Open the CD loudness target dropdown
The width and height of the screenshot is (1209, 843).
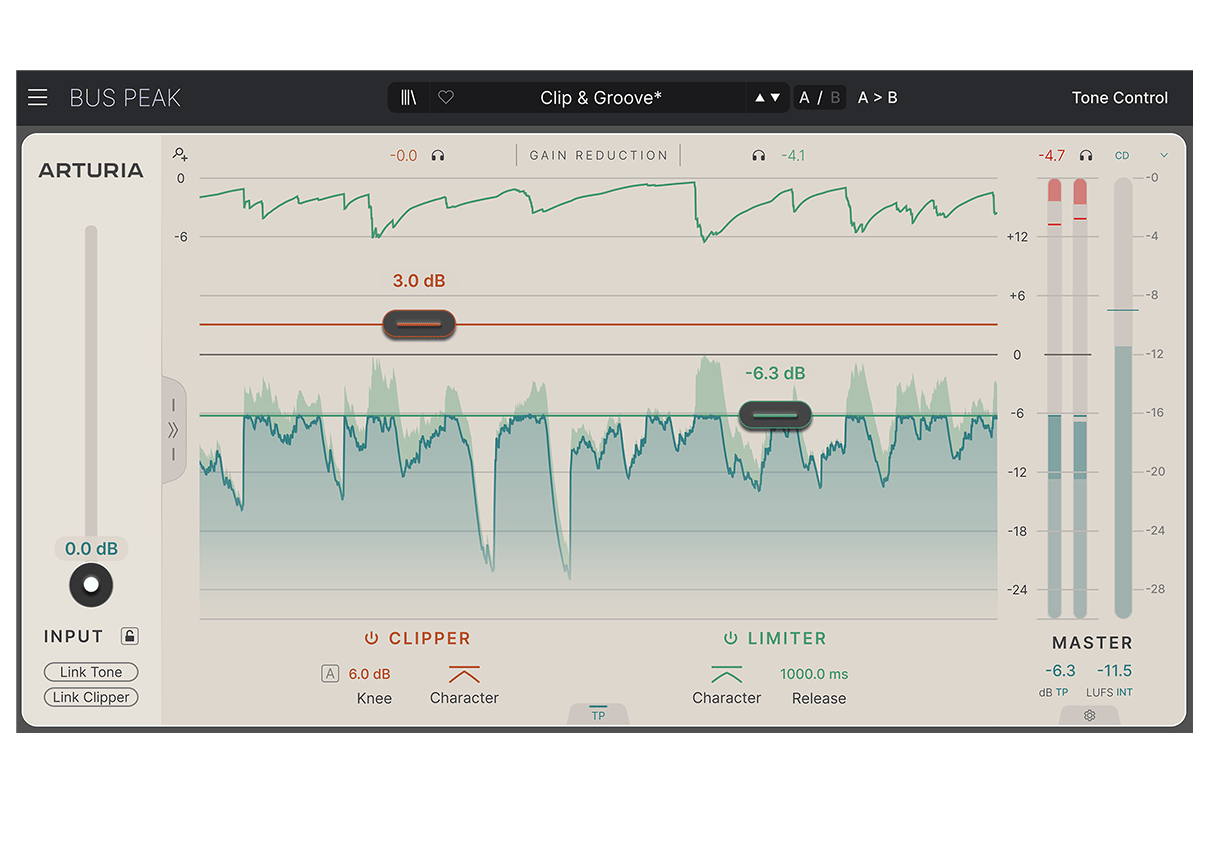[1141, 156]
